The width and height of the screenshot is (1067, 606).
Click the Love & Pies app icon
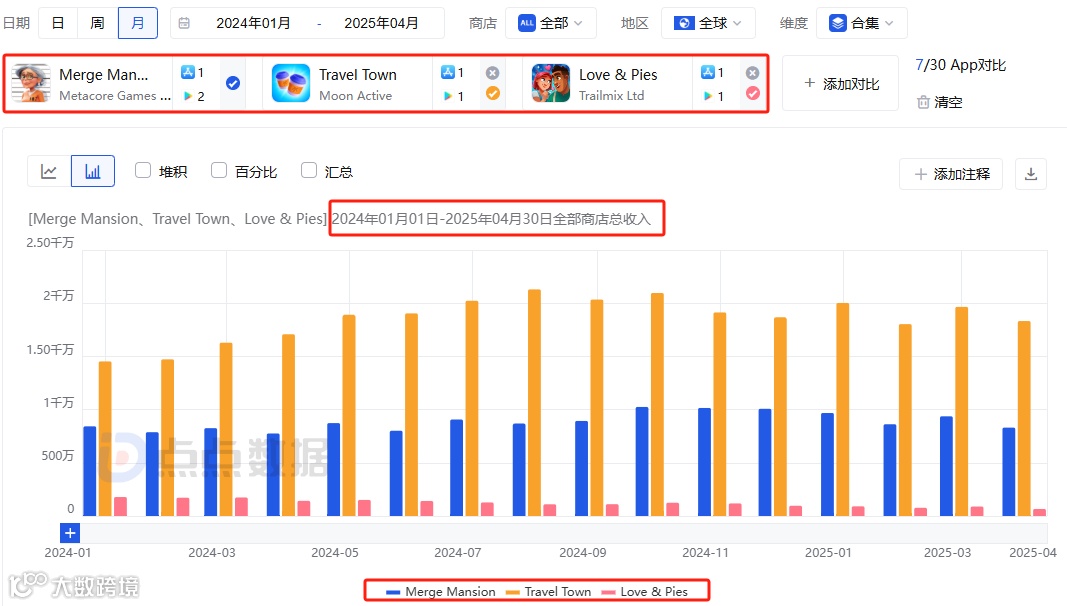point(551,83)
